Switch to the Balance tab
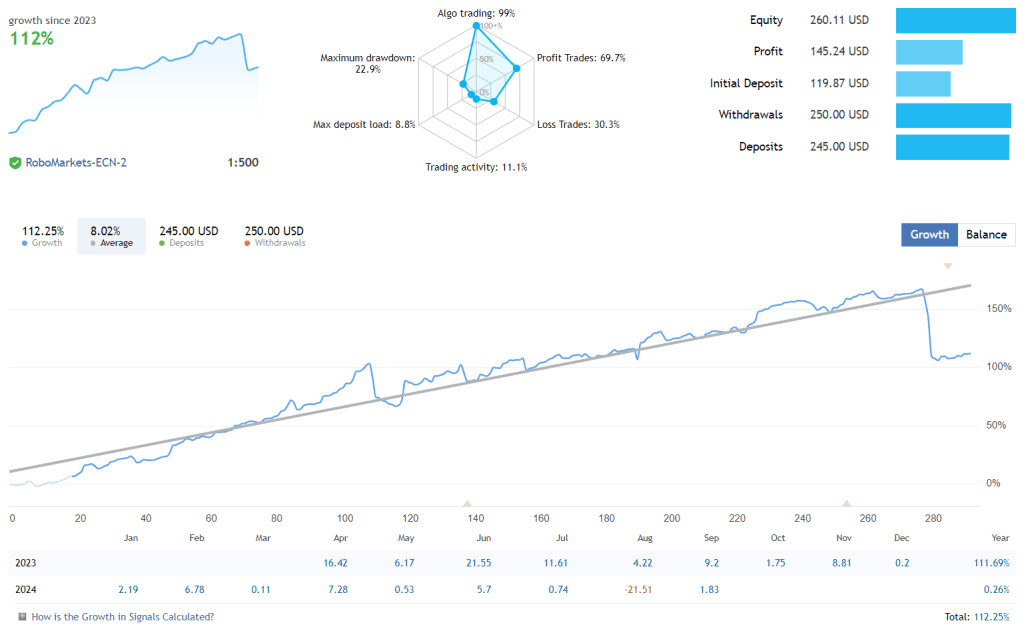Screen dimensions: 1024x629 click(x=986, y=234)
